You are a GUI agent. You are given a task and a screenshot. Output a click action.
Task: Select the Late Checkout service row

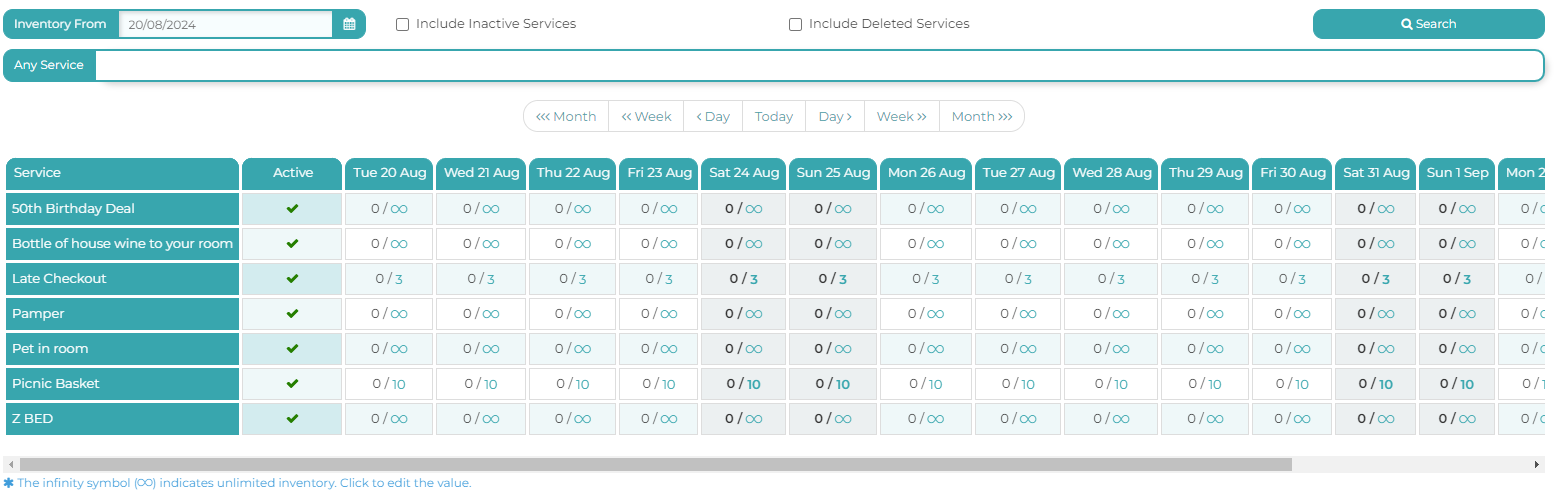(122, 279)
